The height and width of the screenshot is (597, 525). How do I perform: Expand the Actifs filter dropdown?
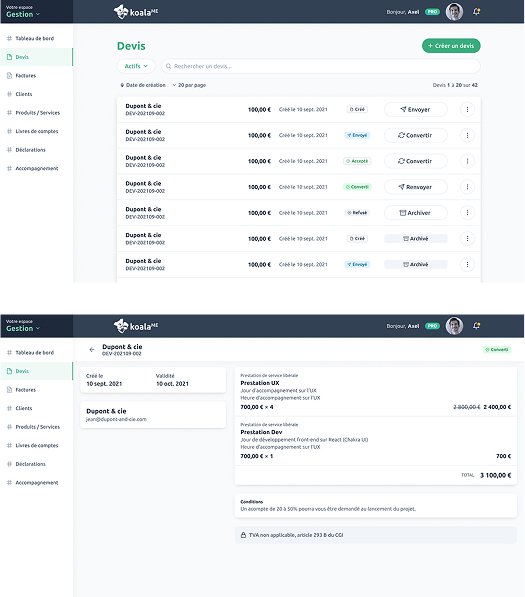click(x=136, y=66)
